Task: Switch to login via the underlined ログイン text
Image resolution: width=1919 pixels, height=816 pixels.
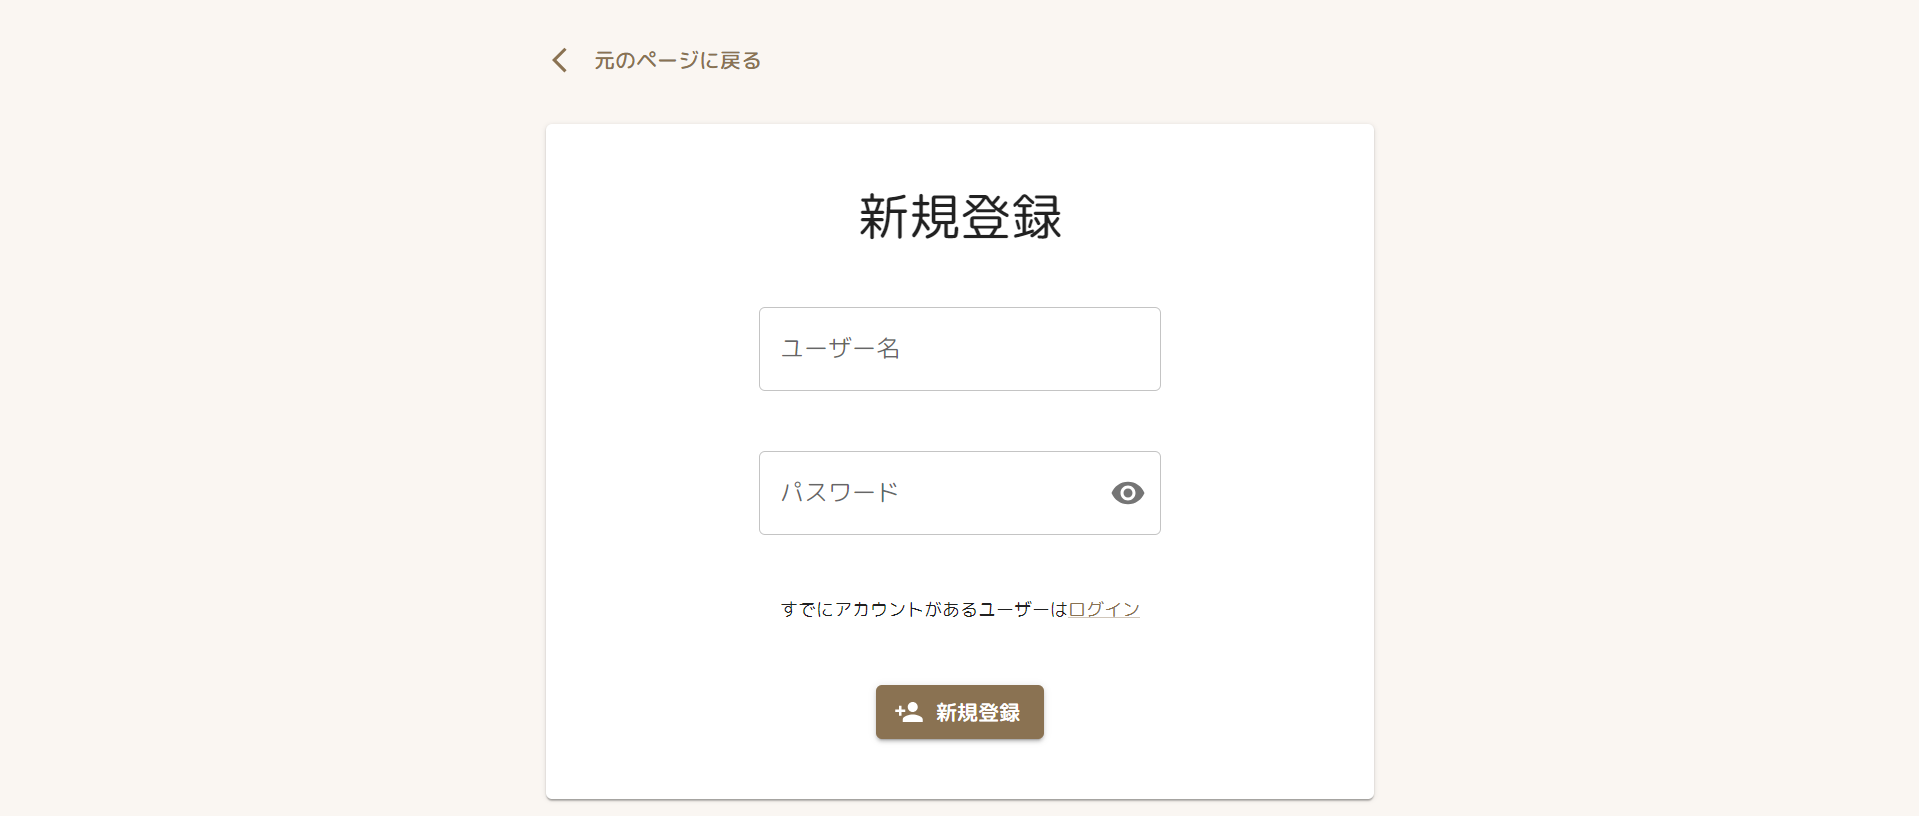Action: 1104,609
